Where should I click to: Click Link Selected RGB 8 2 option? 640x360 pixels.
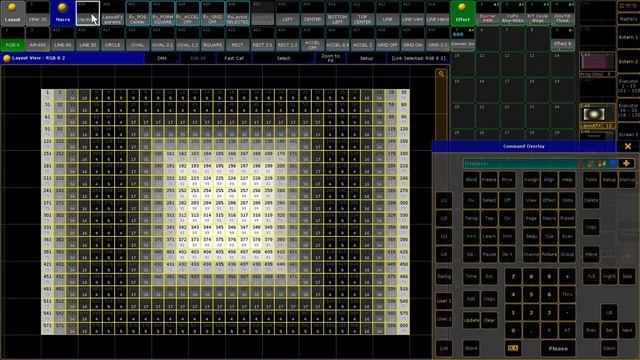pos(418,58)
